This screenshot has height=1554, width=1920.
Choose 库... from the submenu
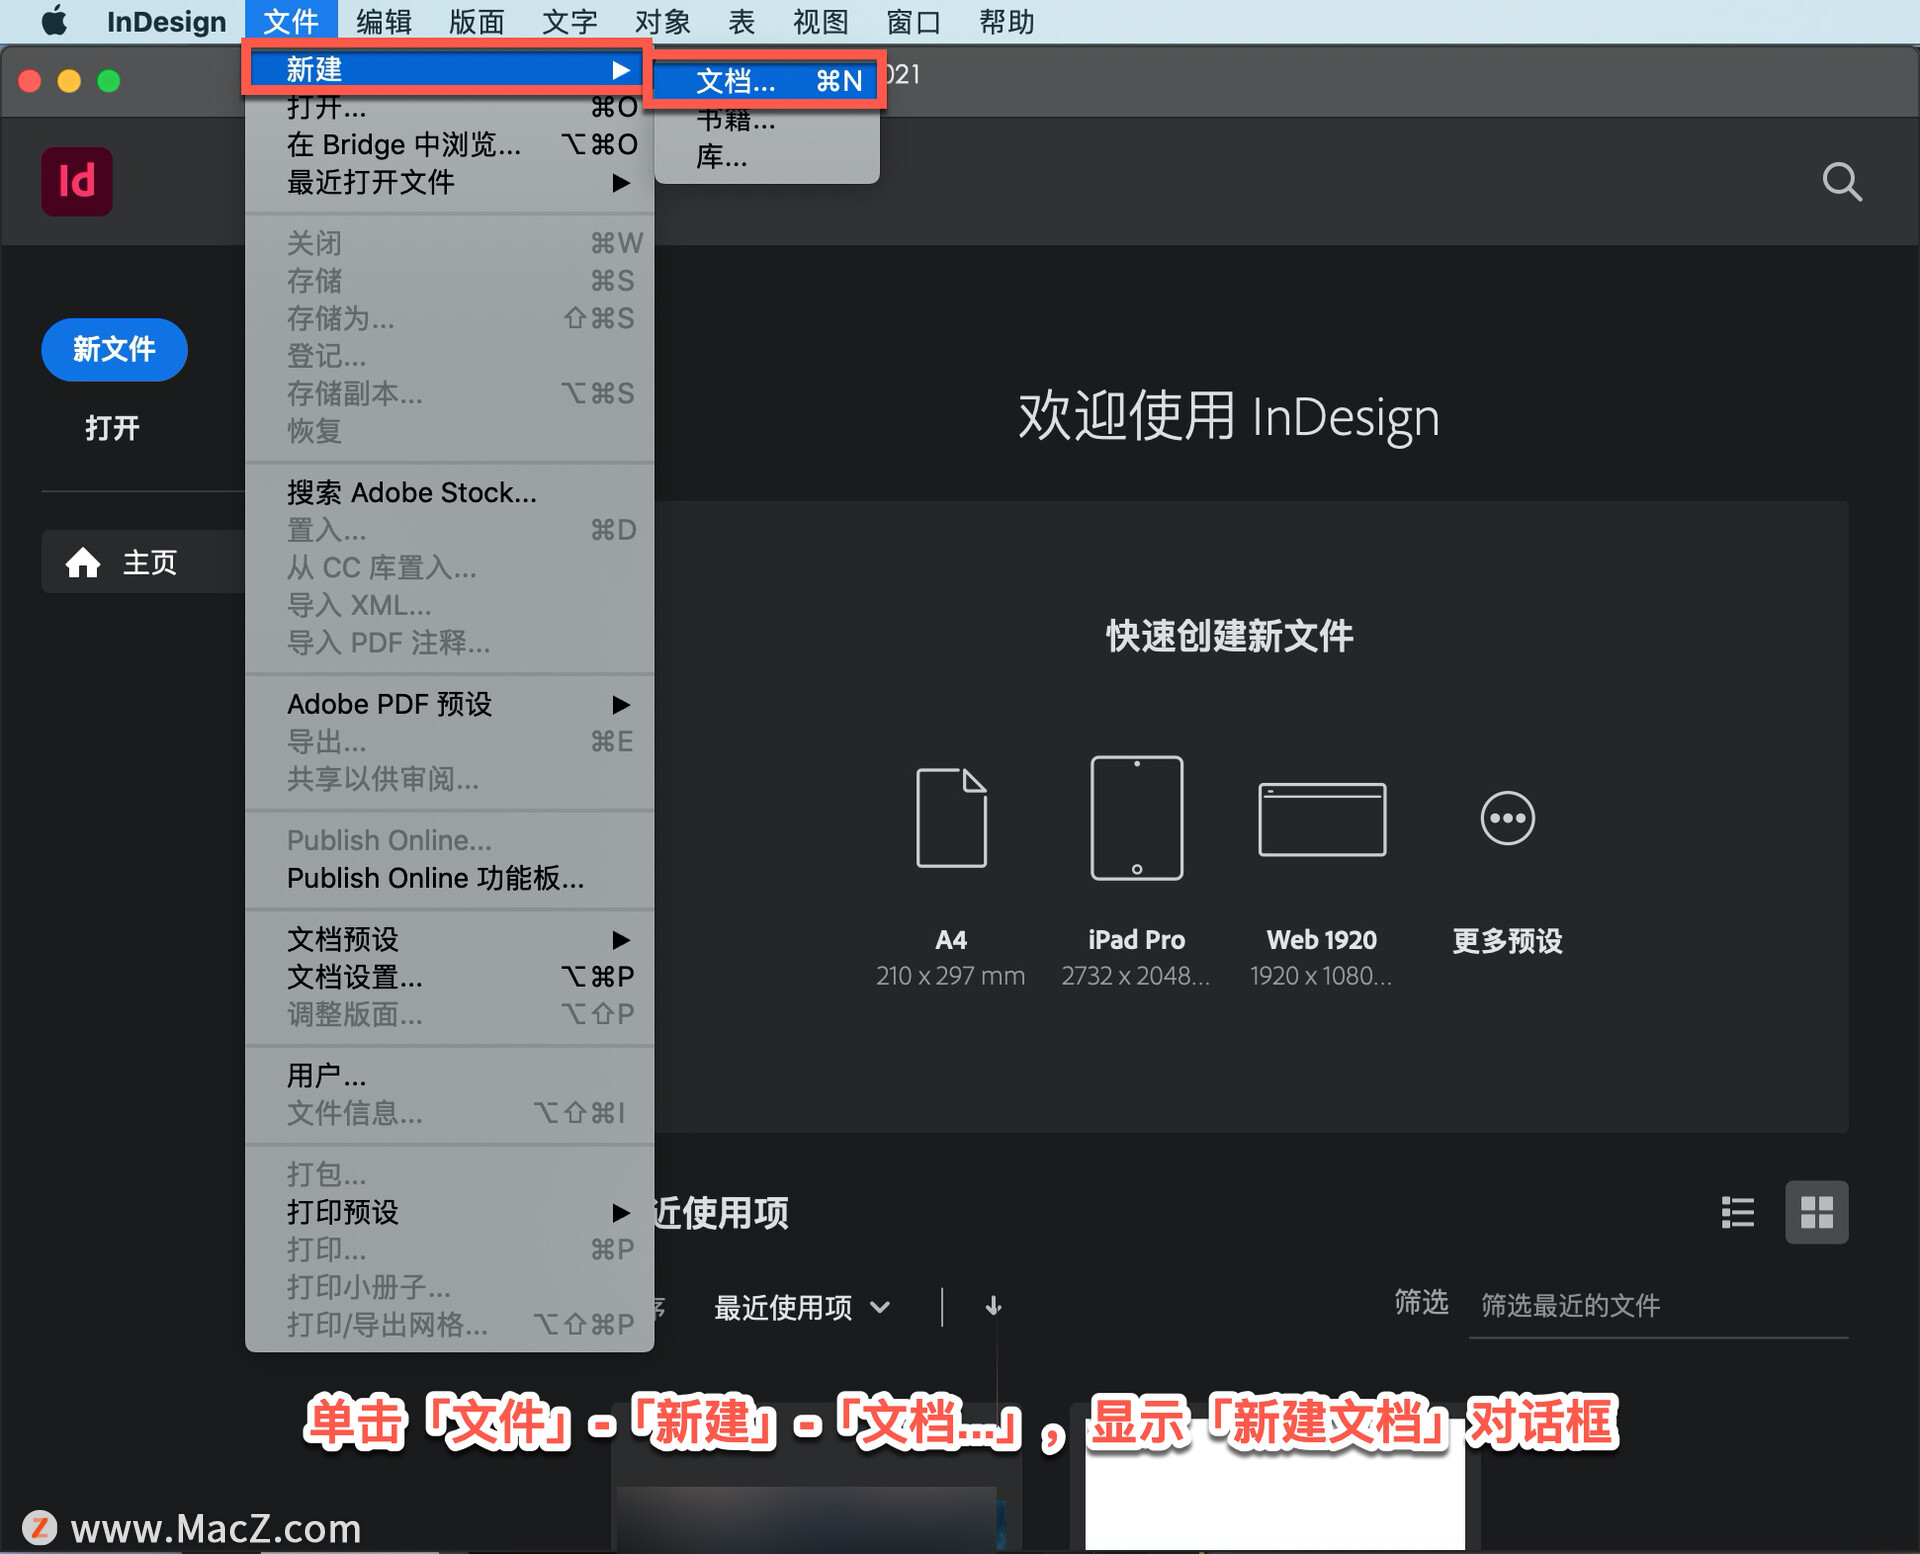pos(767,157)
